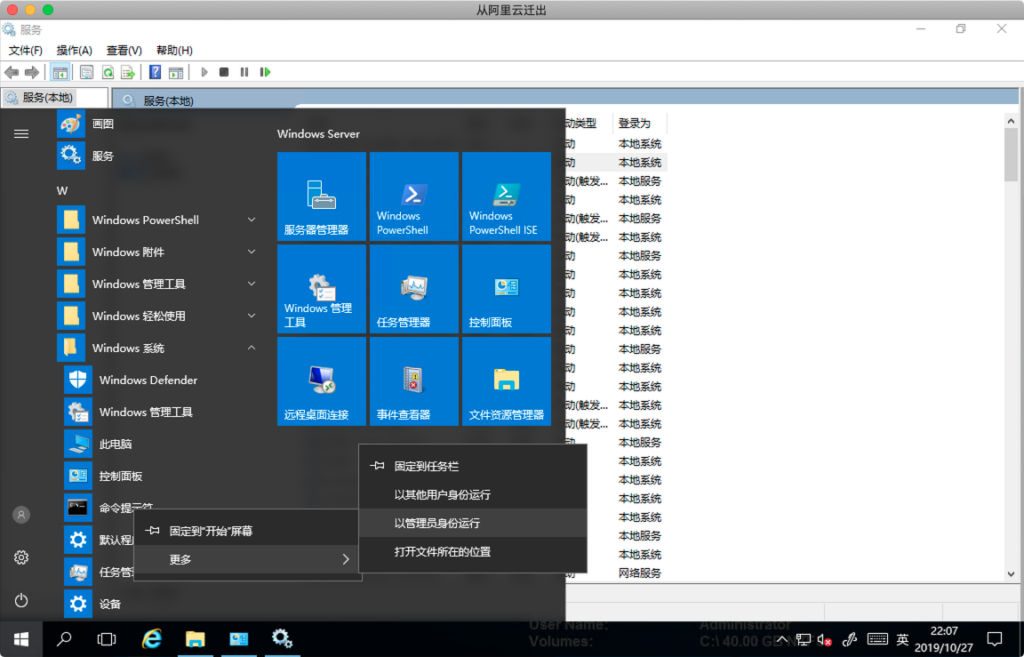Image resolution: width=1024 pixels, height=657 pixels.
Task: Toggle the Start menu hamburger button
Action: point(21,133)
